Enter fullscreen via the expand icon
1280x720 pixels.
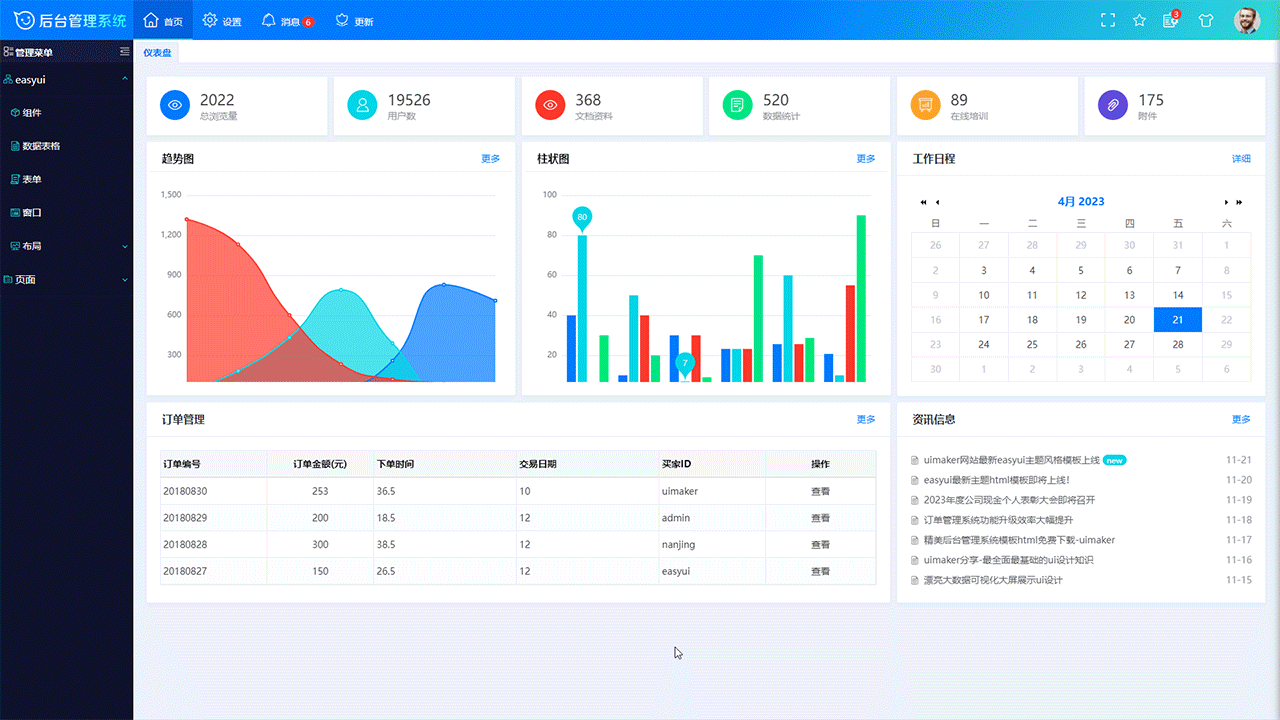1107,18
